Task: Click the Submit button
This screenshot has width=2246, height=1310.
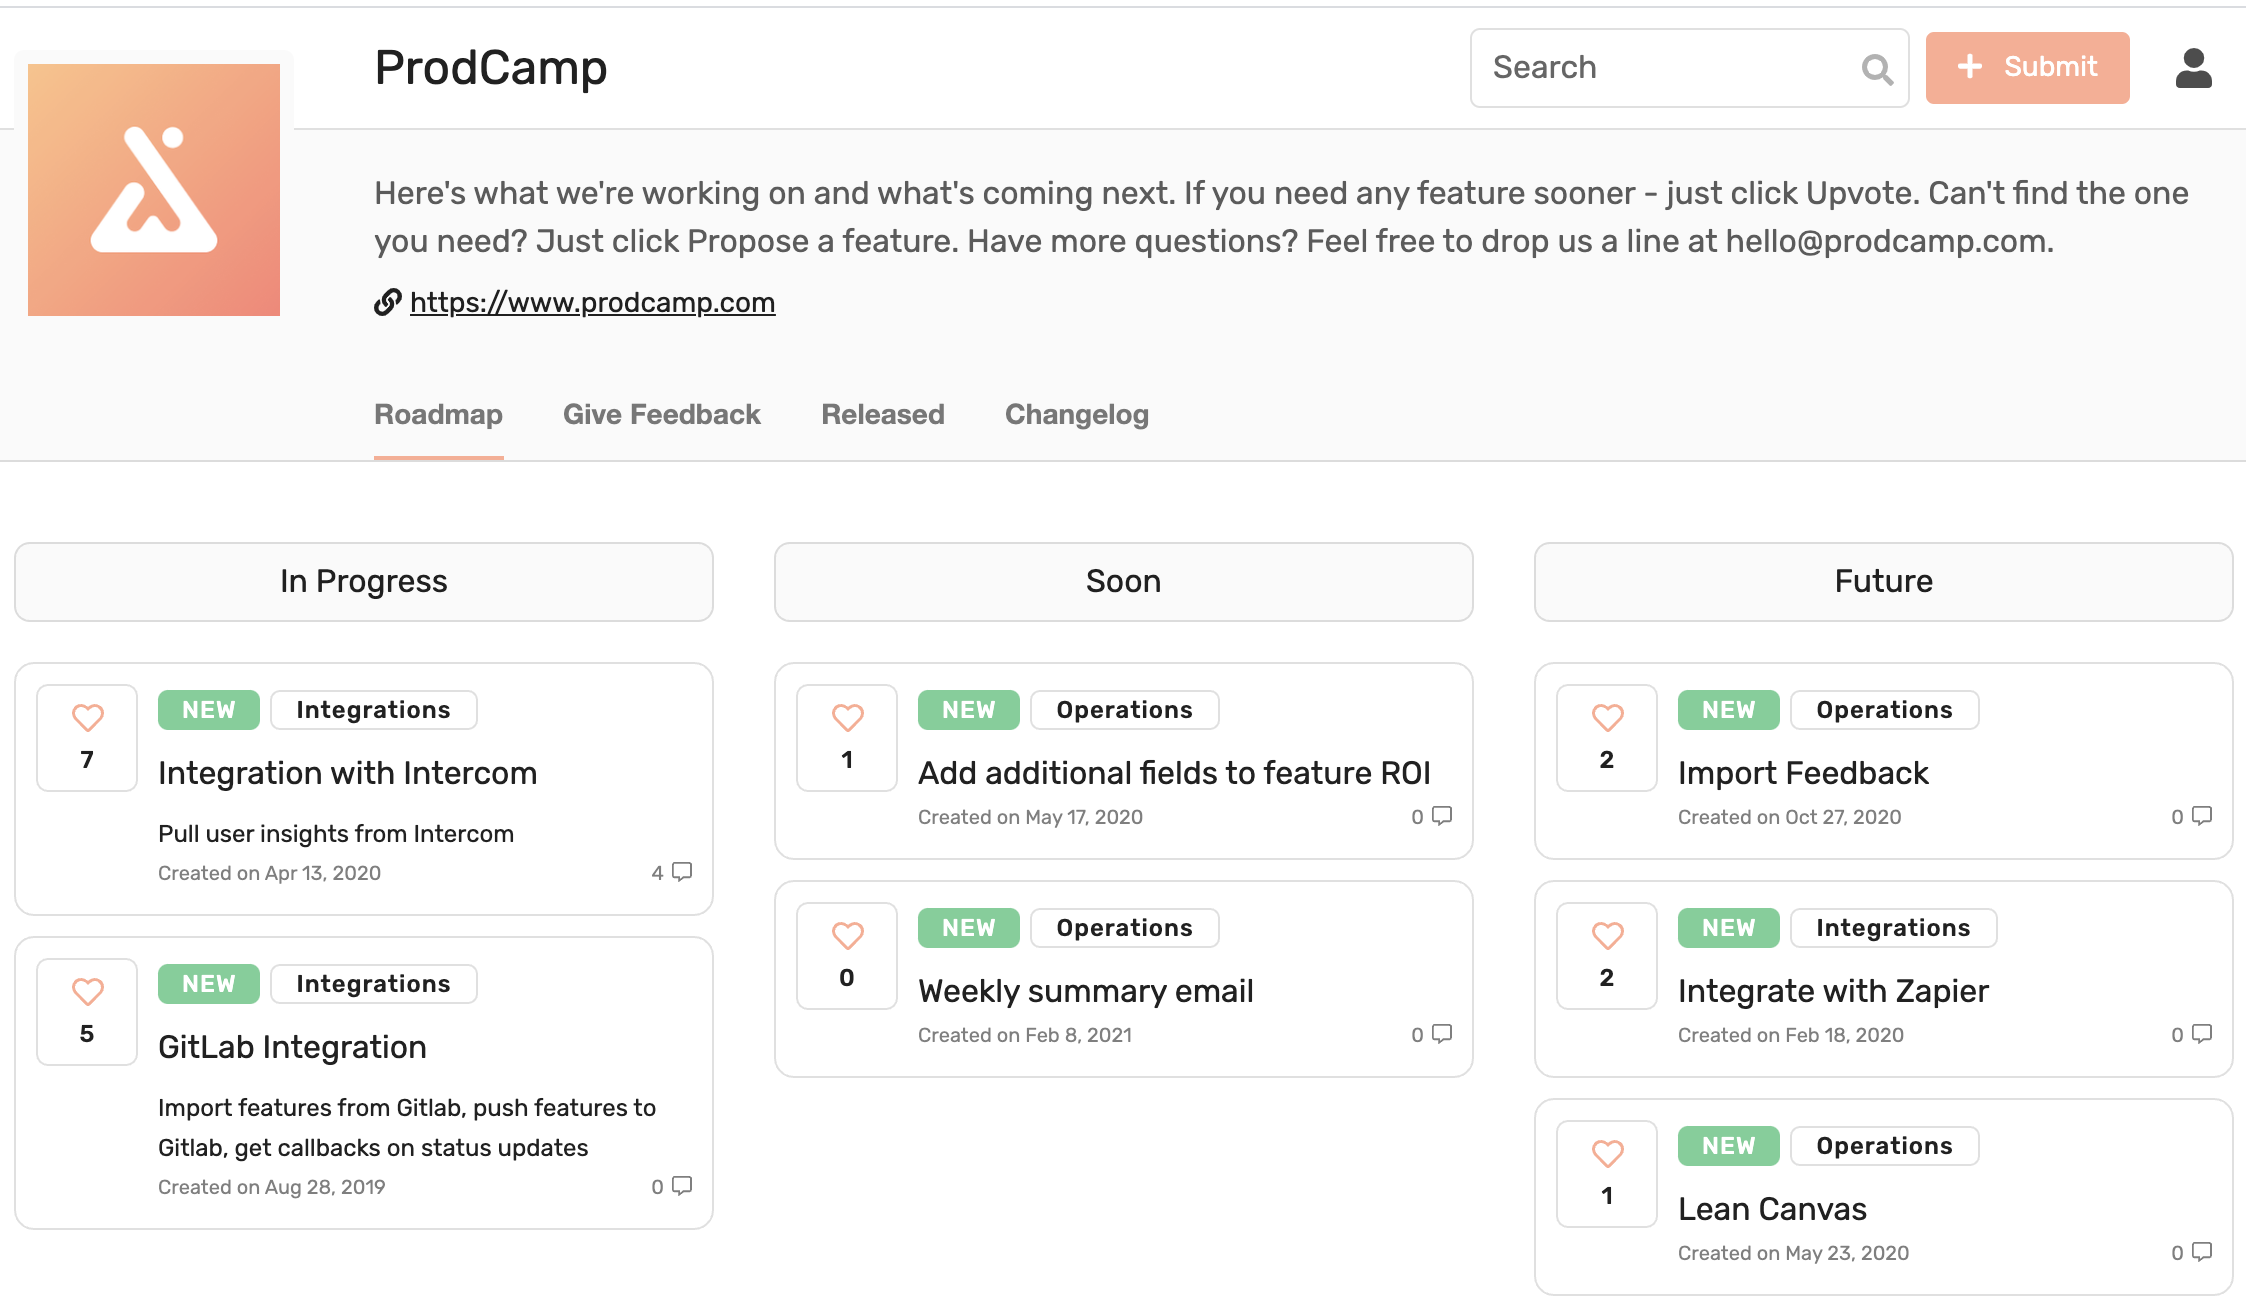Action: [x=2027, y=67]
